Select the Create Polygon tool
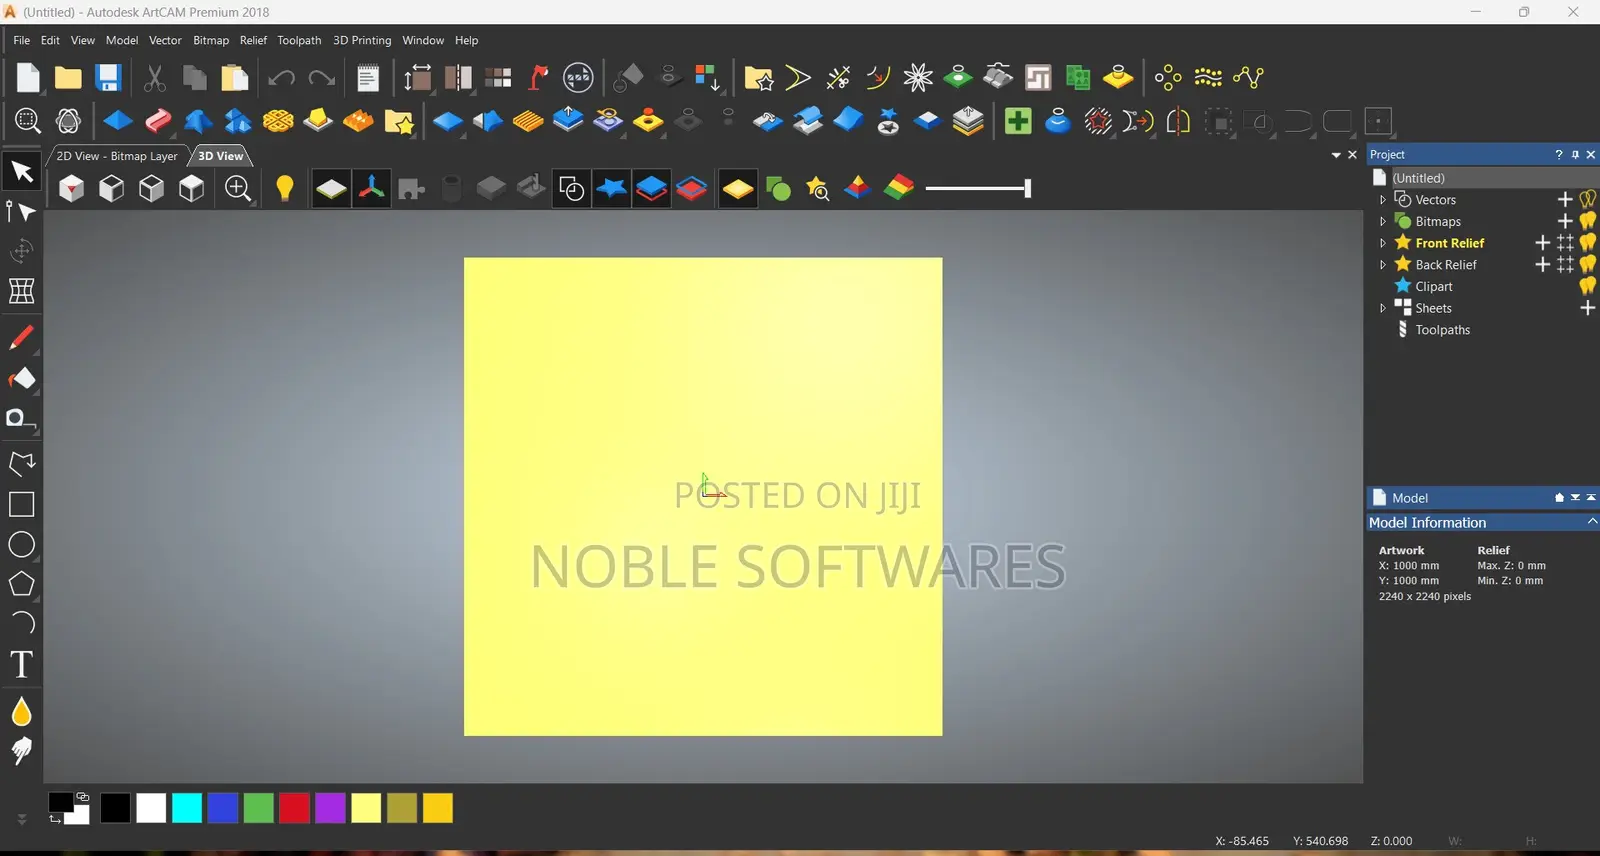The height and width of the screenshot is (856, 1600). 21,584
